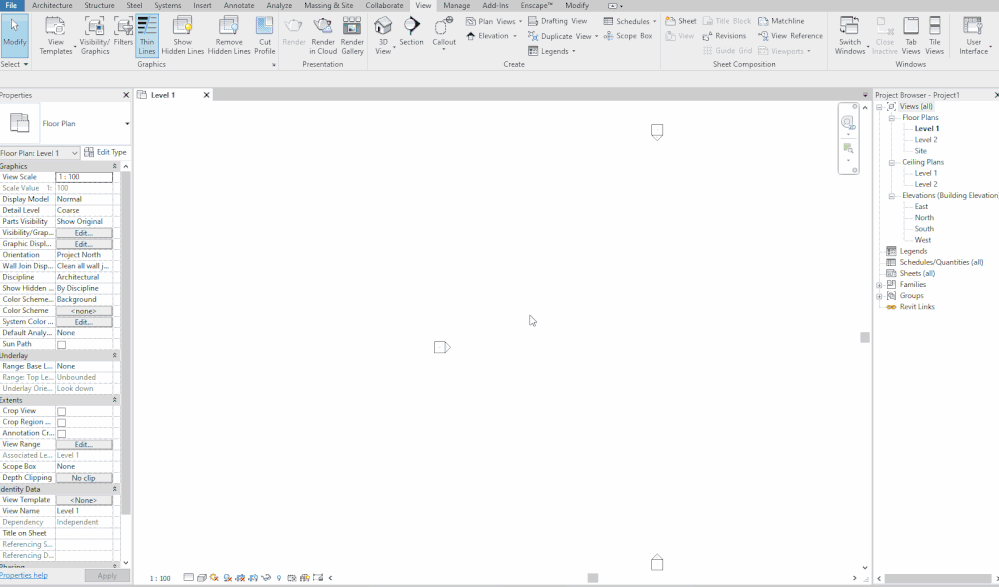Toggle Annotation Crop checkbox
The height and width of the screenshot is (587, 999).
pyautogui.click(x=62, y=434)
